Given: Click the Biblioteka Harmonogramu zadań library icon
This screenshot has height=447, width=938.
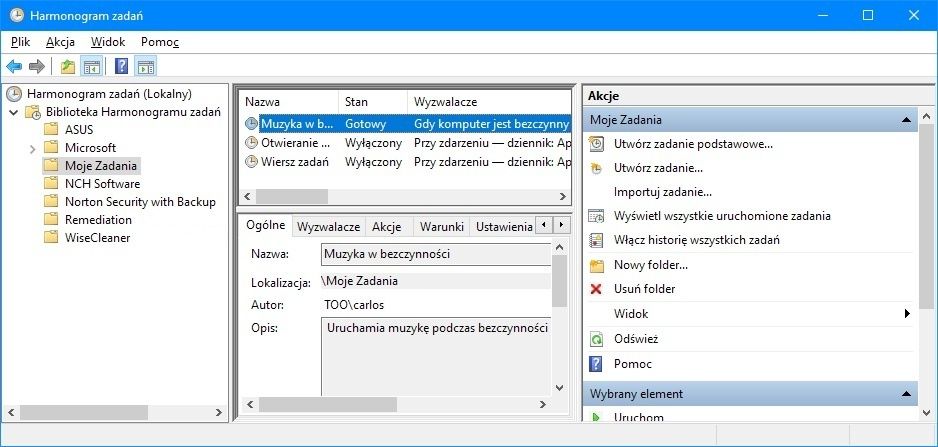Looking at the screenshot, I should pos(33,112).
